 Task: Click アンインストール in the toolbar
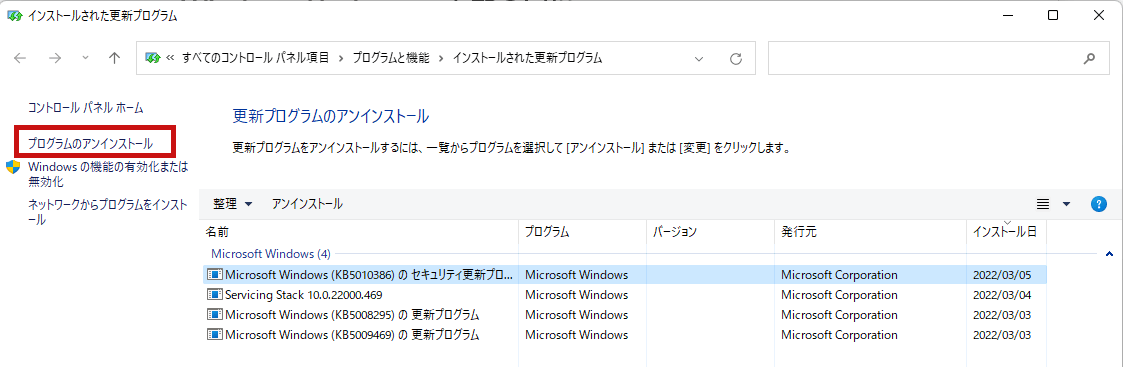(307, 204)
